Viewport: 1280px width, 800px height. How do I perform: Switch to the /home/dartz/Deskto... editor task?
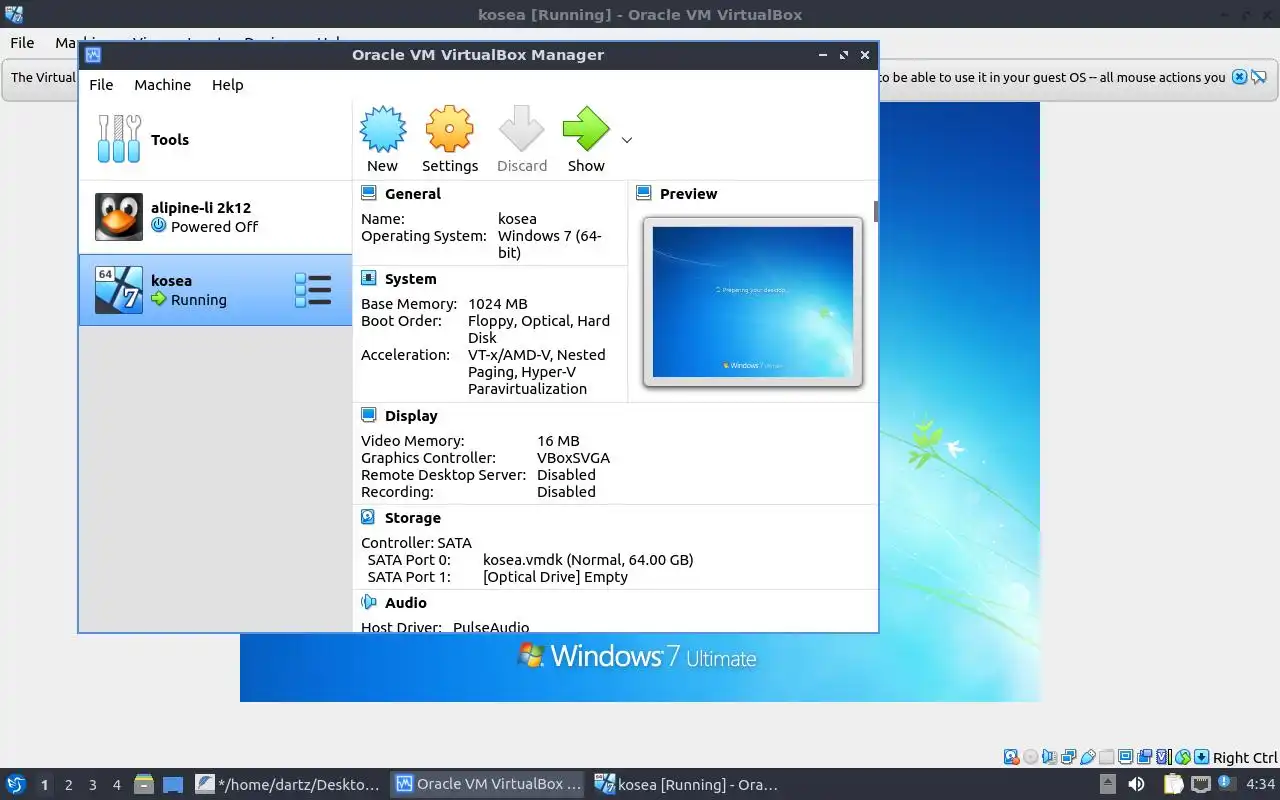point(288,785)
